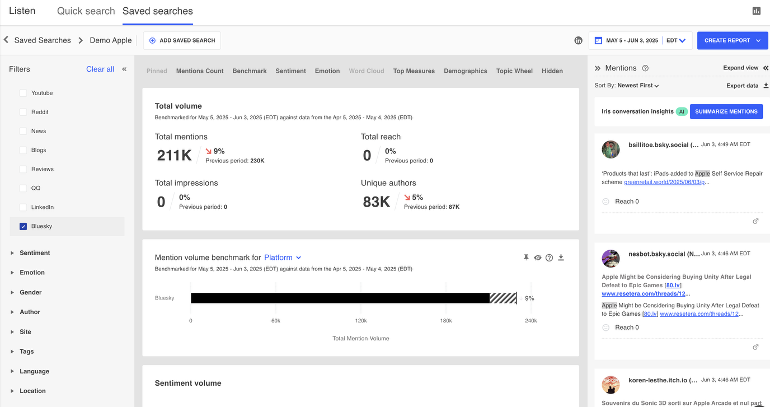Click the Expand view arrows icon
Viewport: 770px width, 408px height.
tap(765, 68)
